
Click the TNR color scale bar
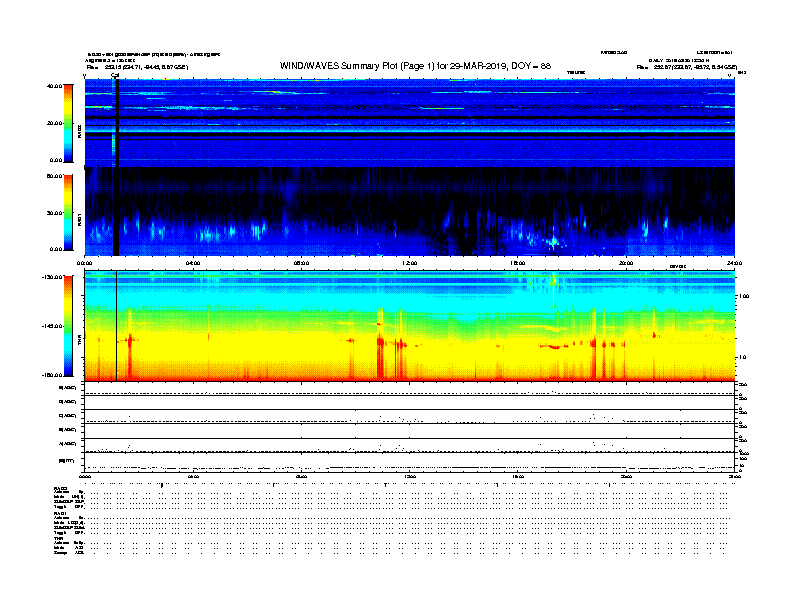(68, 326)
